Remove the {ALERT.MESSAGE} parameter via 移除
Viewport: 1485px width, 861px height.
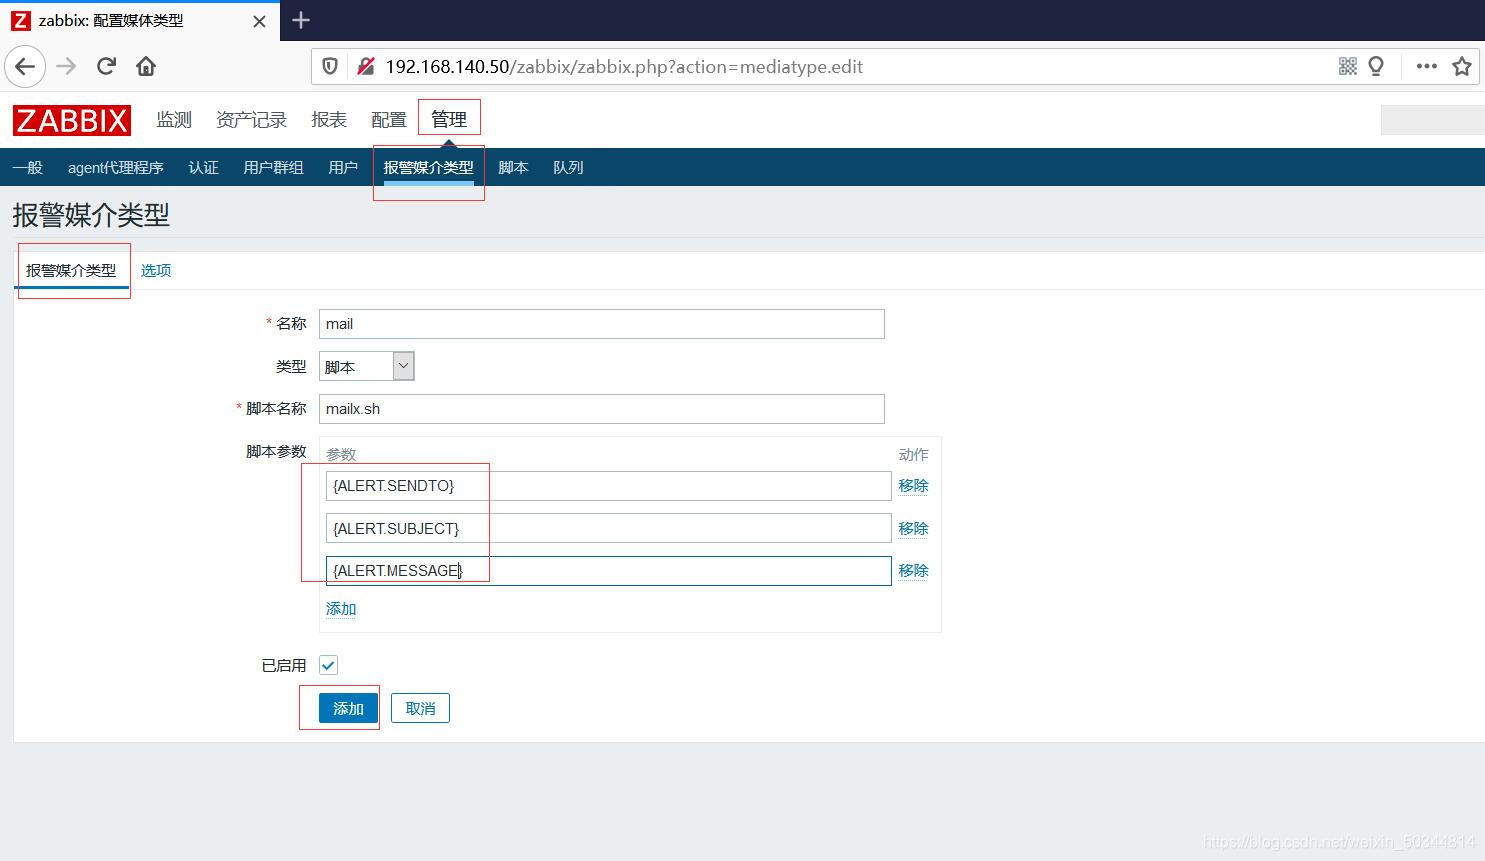click(913, 571)
